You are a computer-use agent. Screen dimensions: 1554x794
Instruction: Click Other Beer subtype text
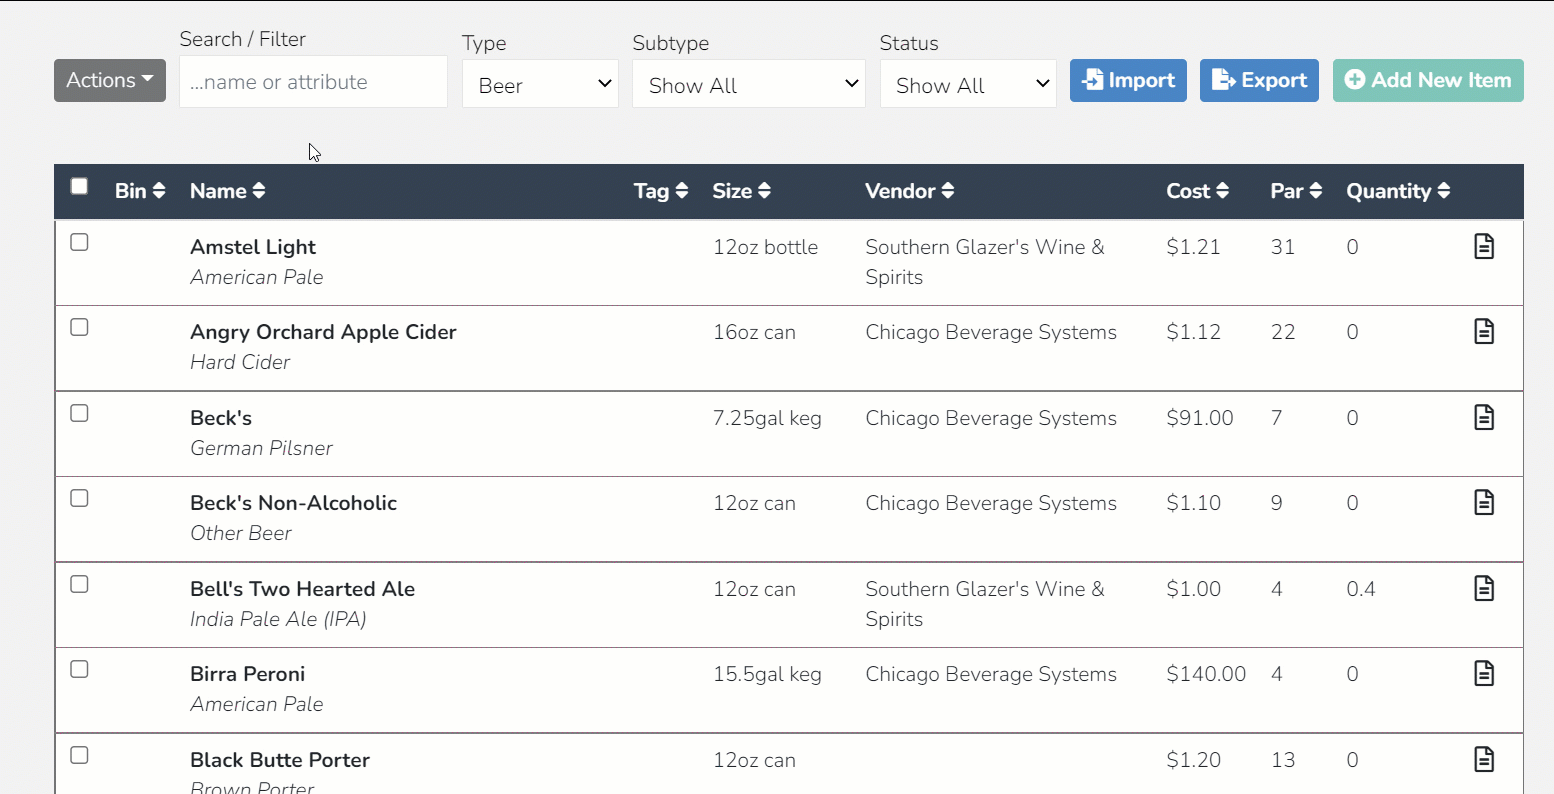(241, 533)
